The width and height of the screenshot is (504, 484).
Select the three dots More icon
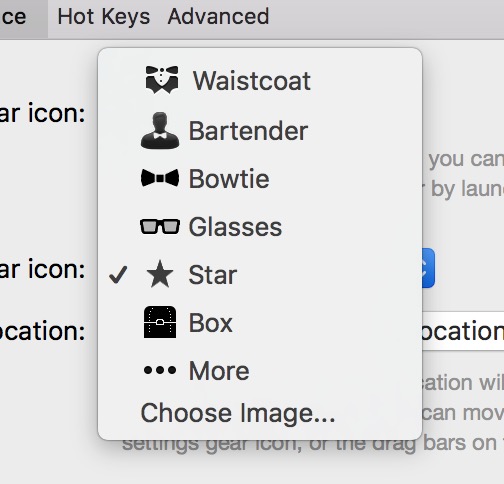pos(160,370)
